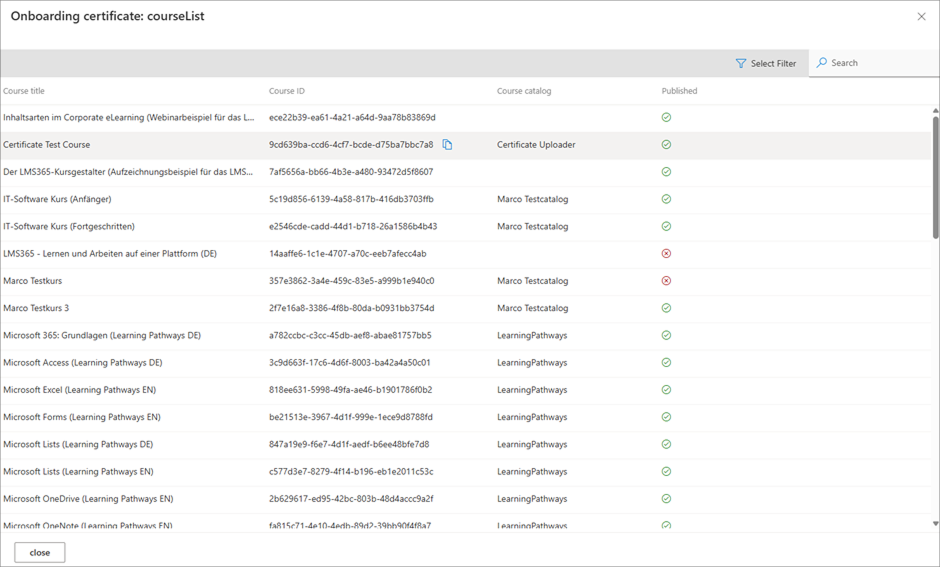Sort by Course catalog column header
This screenshot has height=567, width=940.
[x=524, y=91]
